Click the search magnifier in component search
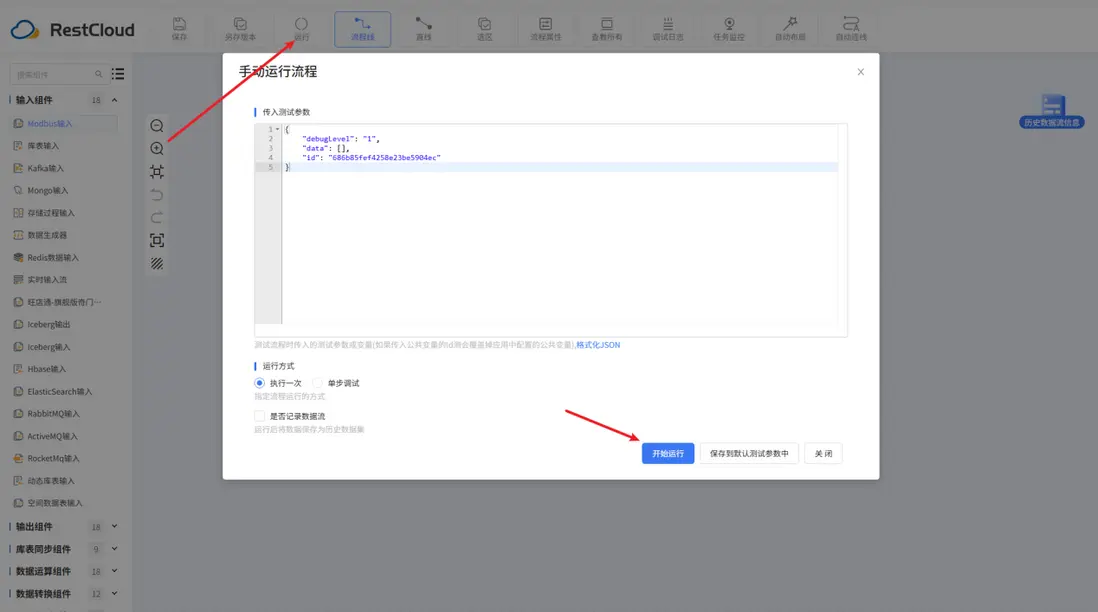The height and width of the screenshot is (612, 1098). pyautogui.click(x=98, y=74)
